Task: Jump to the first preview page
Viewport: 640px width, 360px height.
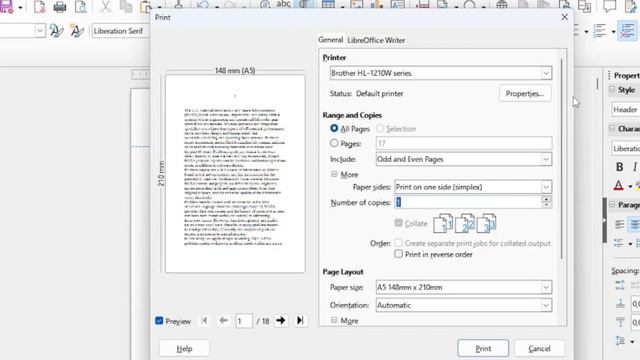Action: pos(204,321)
